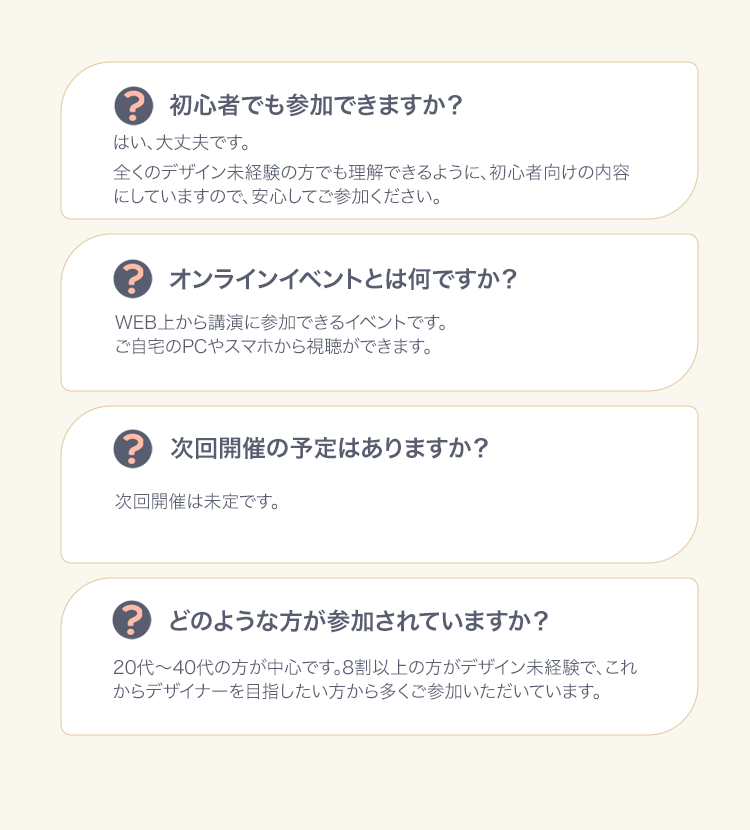Select the heading 次回開催の予定はありますか？
This screenshot has height=830, width=750.
pos(329,448)
